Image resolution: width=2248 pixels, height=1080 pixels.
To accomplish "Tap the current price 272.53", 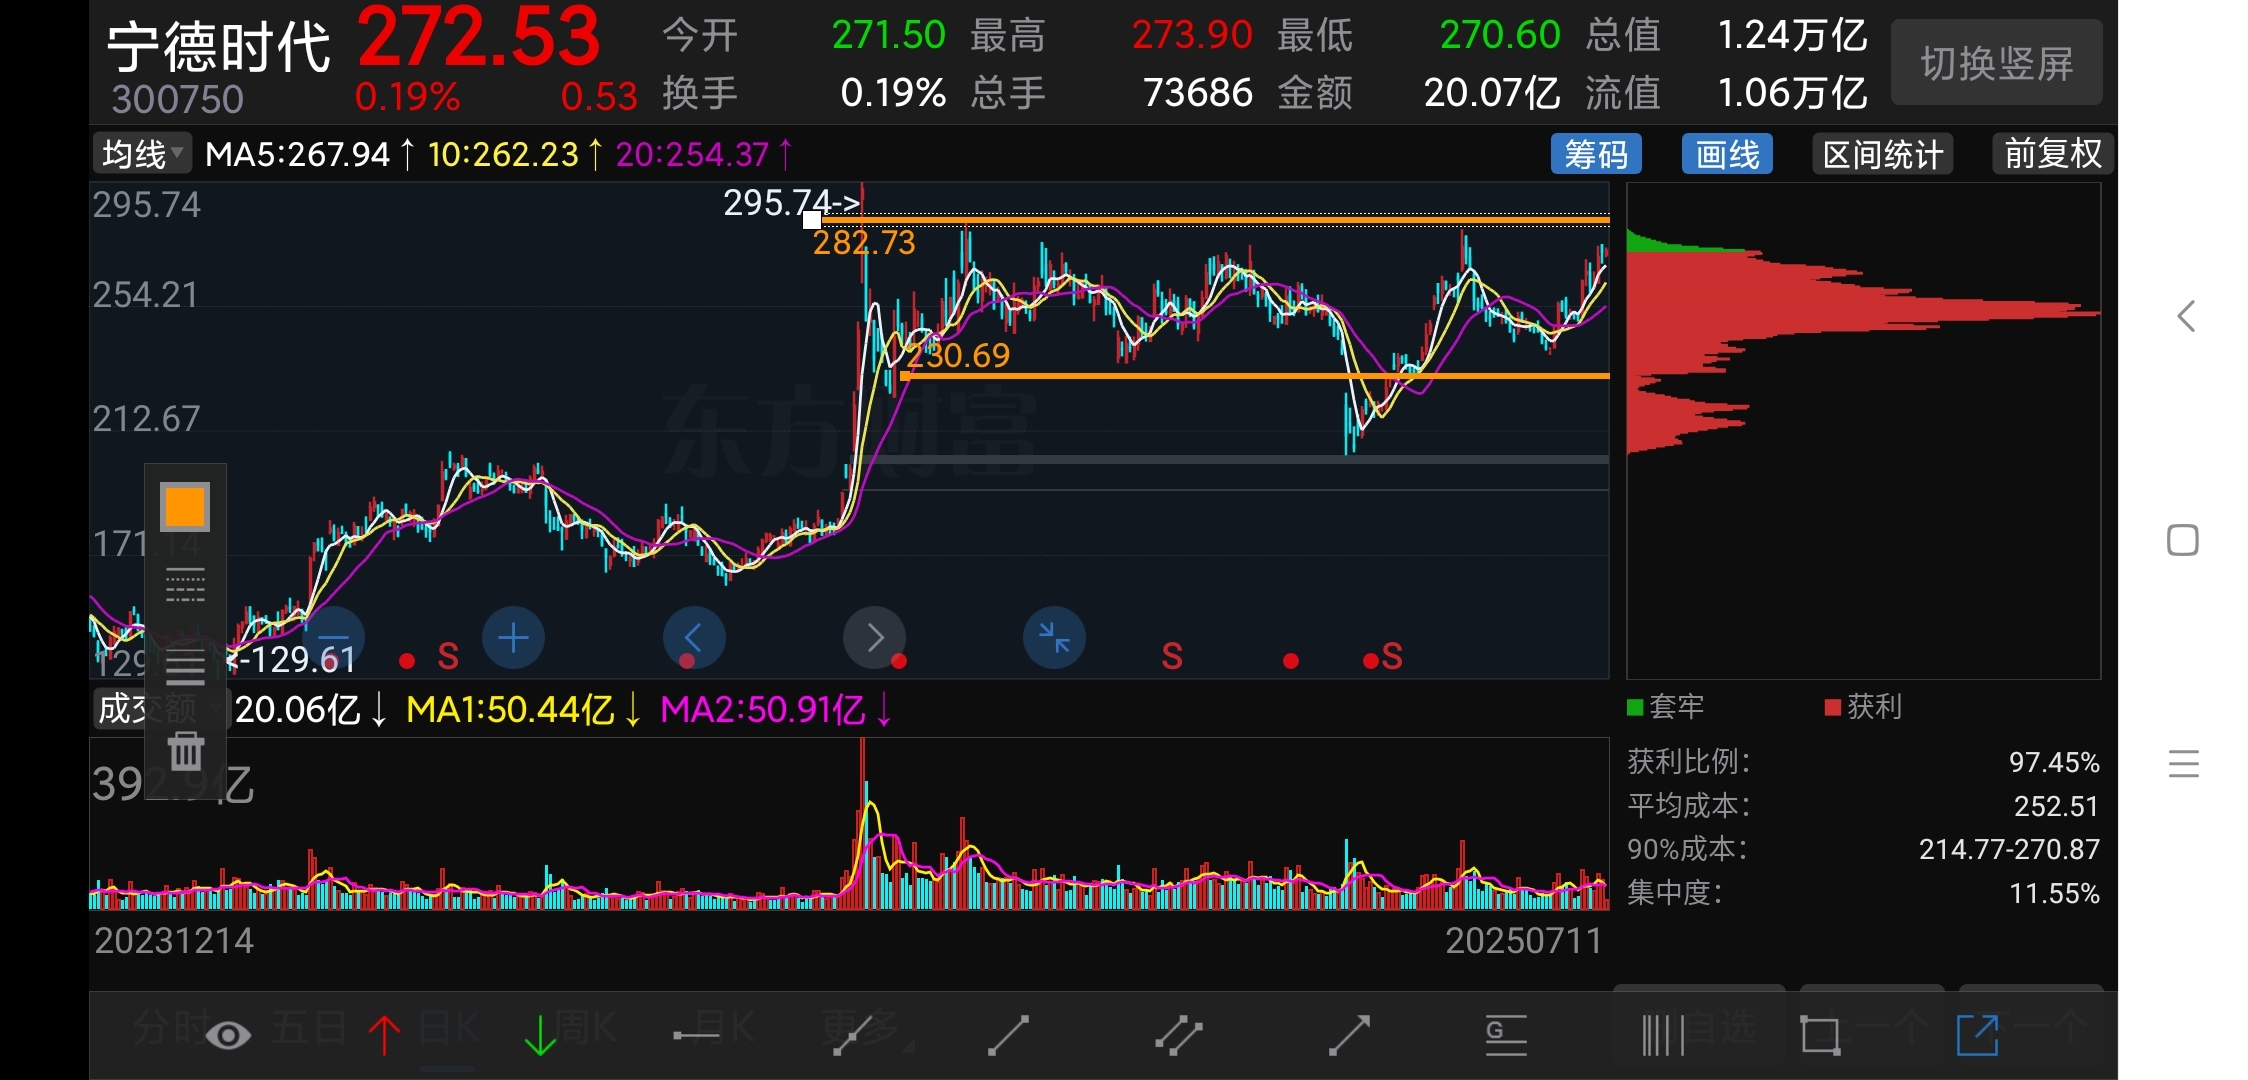I will point(479,37).
